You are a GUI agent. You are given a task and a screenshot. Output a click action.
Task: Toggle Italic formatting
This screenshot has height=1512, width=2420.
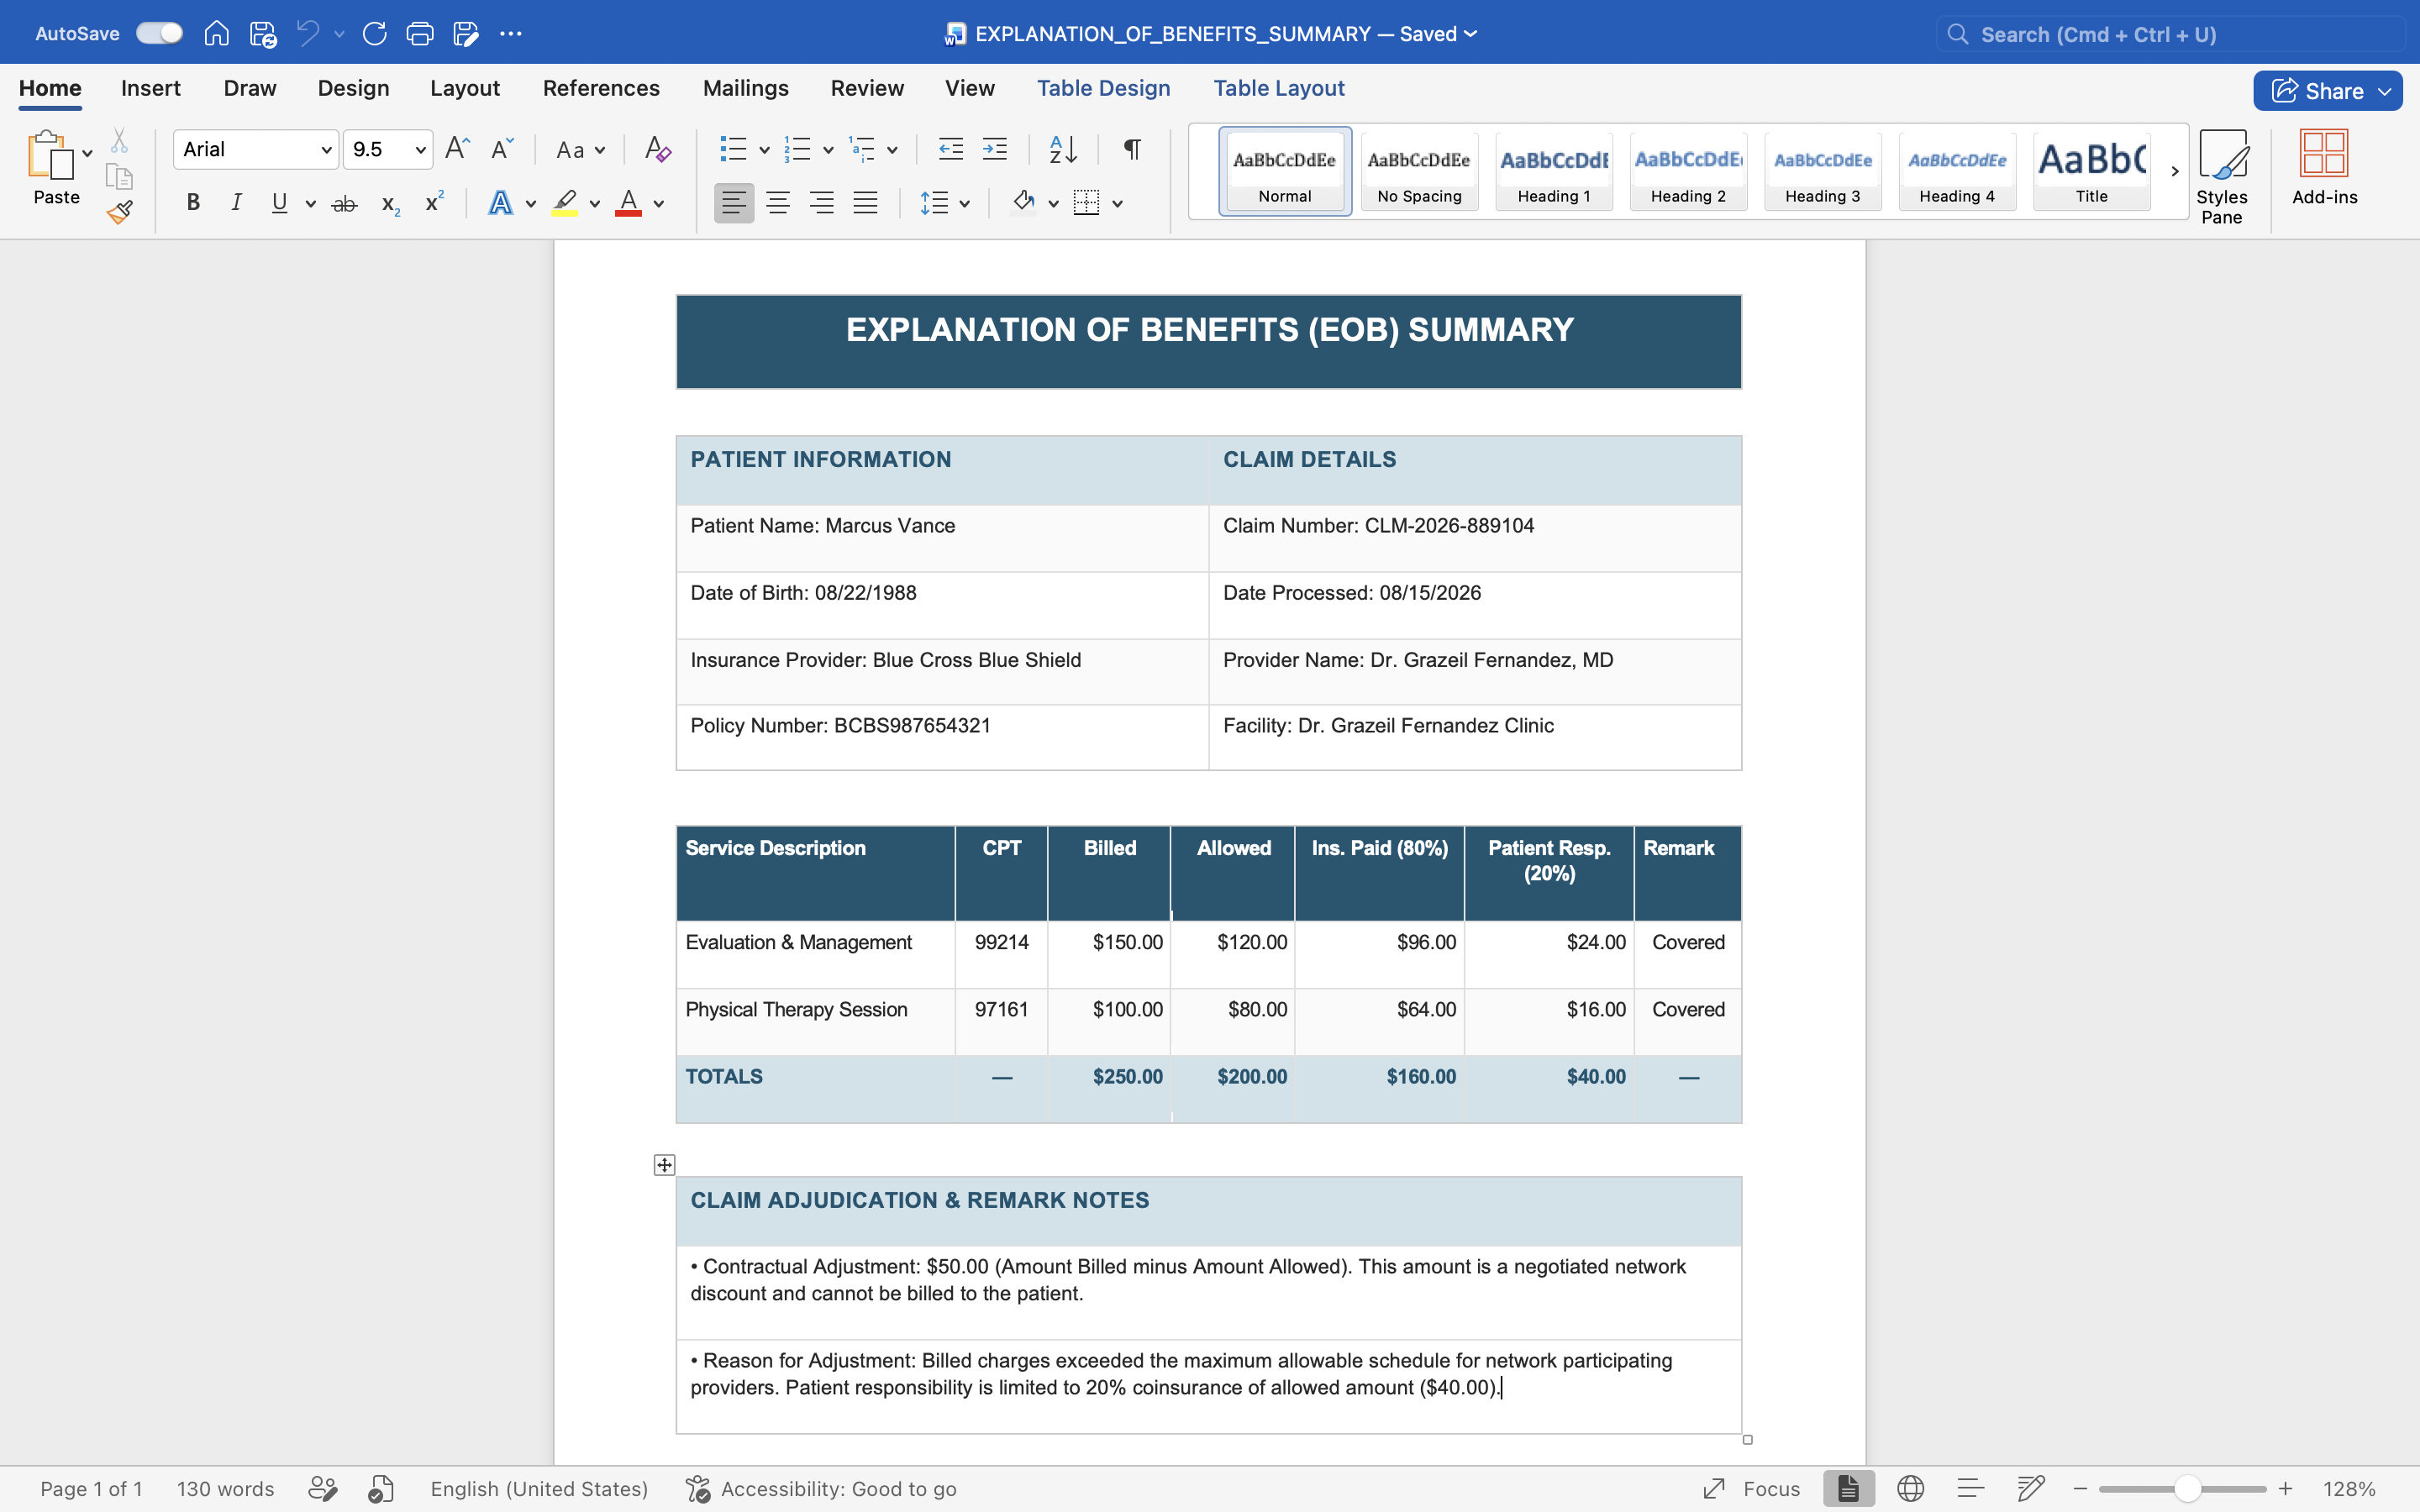click(236, 204)
